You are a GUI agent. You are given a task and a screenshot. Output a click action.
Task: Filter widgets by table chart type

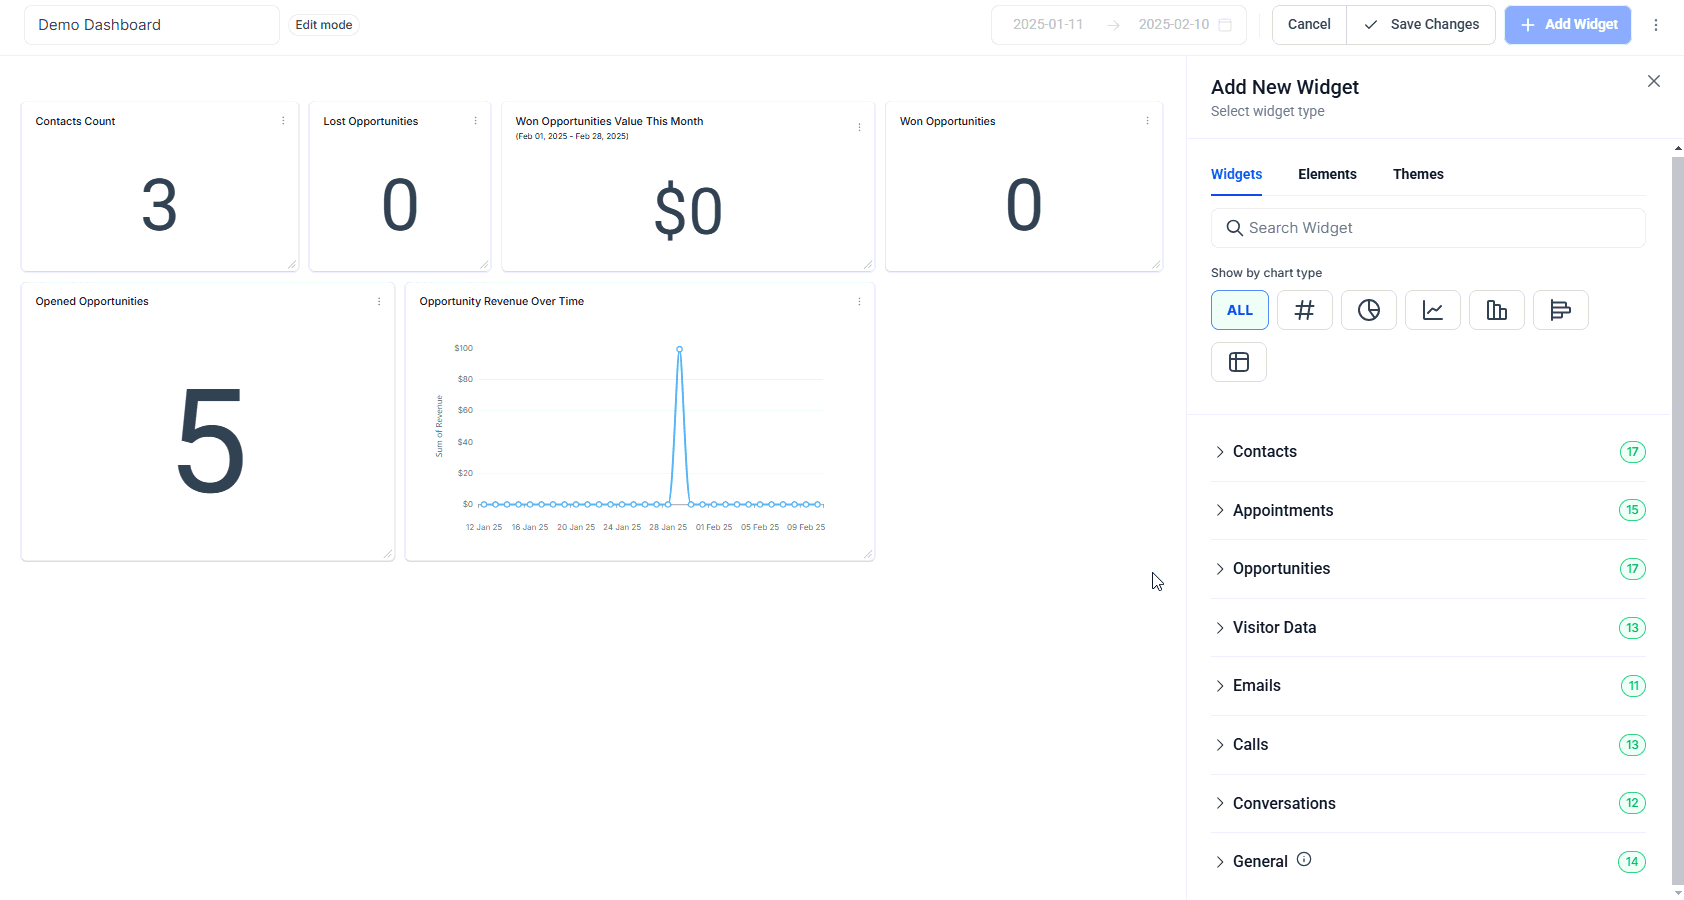[x=1238, y=362]
